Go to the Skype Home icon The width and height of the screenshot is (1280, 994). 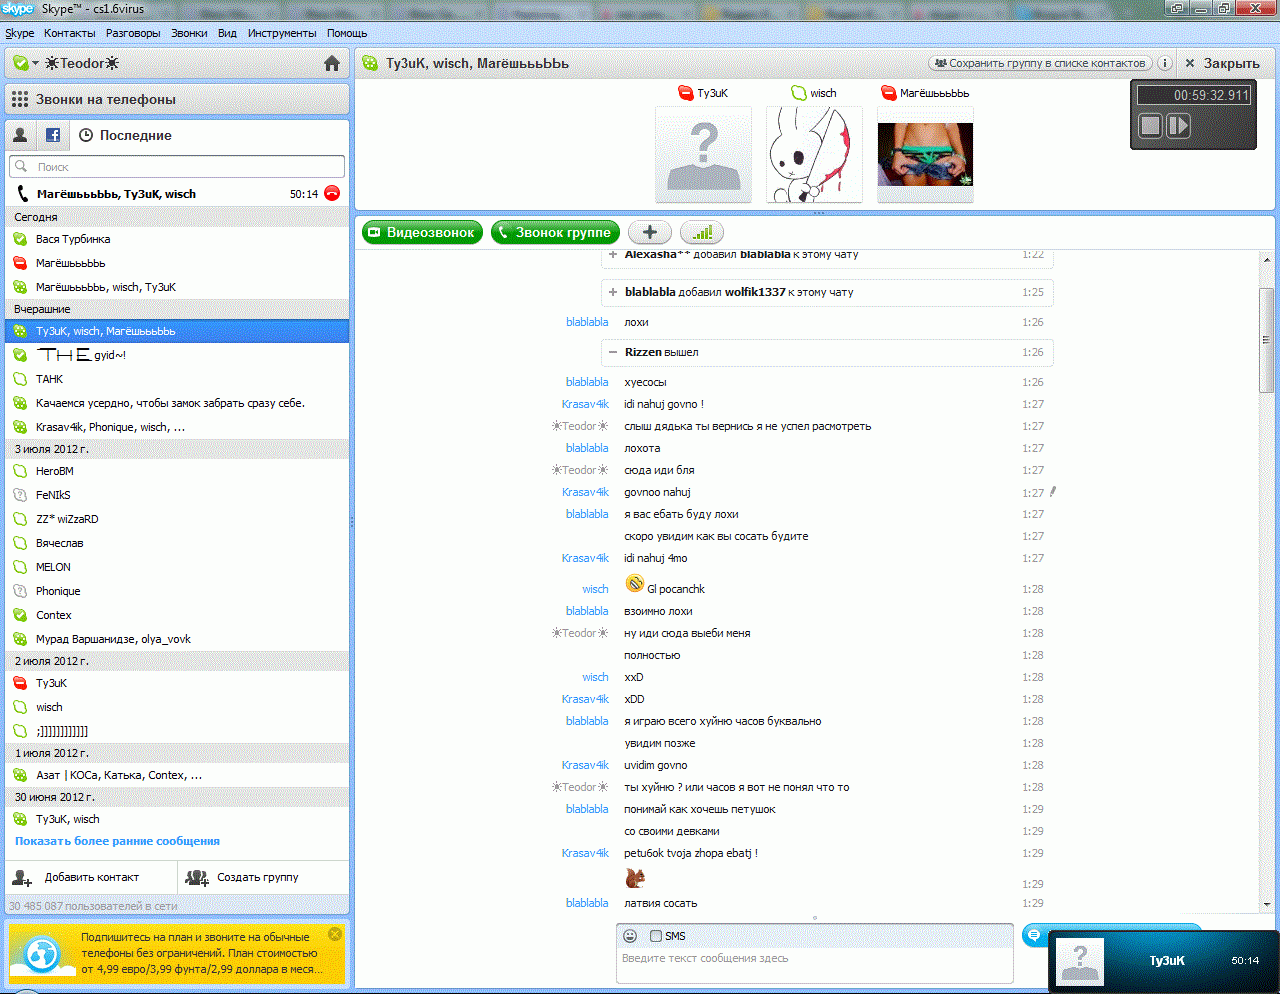[332, 63]
